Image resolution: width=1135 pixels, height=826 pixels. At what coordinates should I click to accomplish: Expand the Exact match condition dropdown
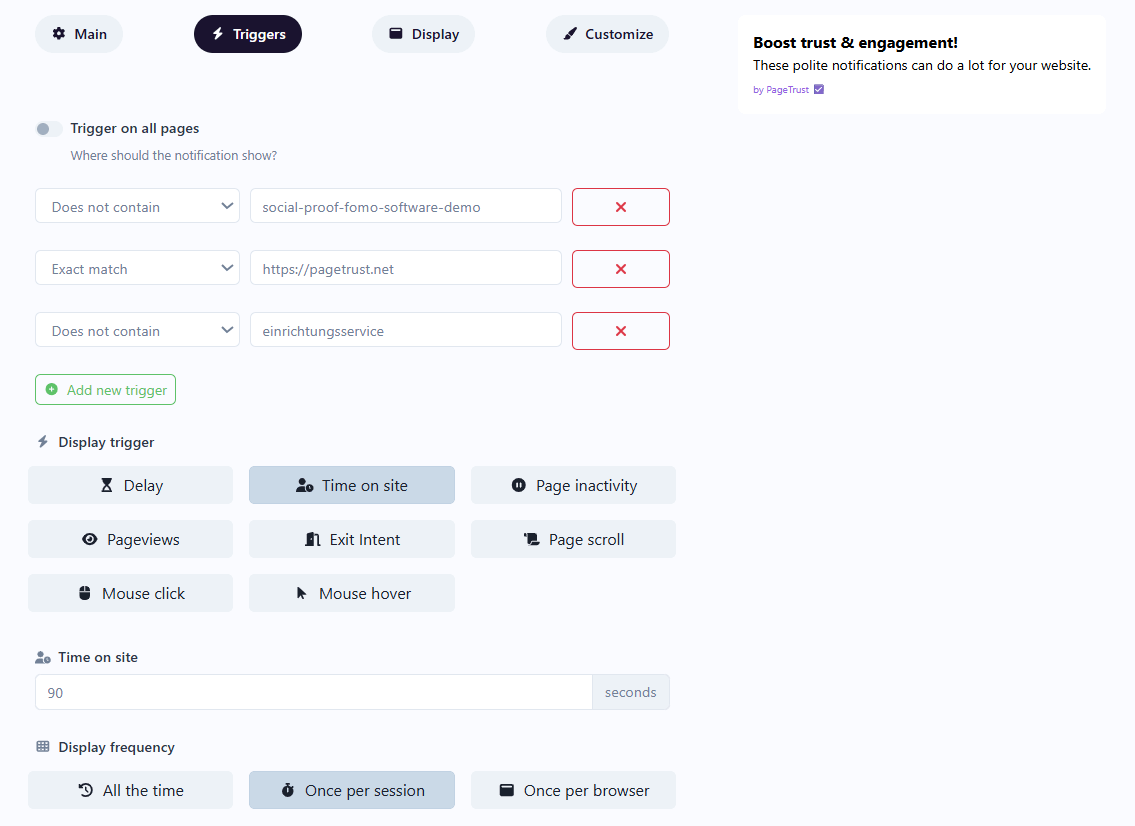(x=137, y=269)
